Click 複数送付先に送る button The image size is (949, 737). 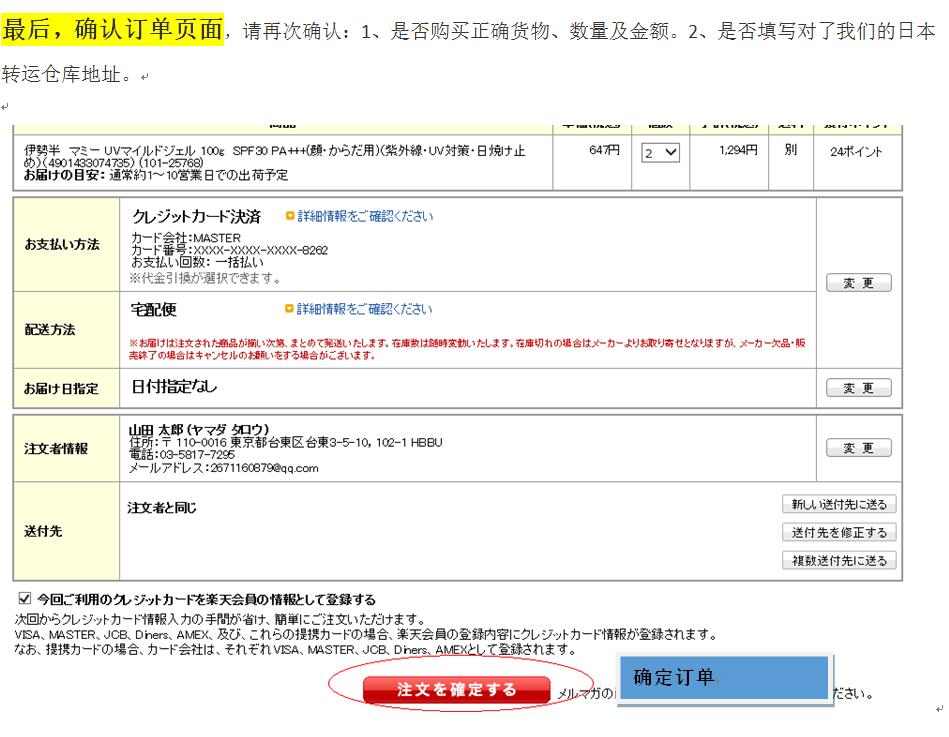[839, 560]
